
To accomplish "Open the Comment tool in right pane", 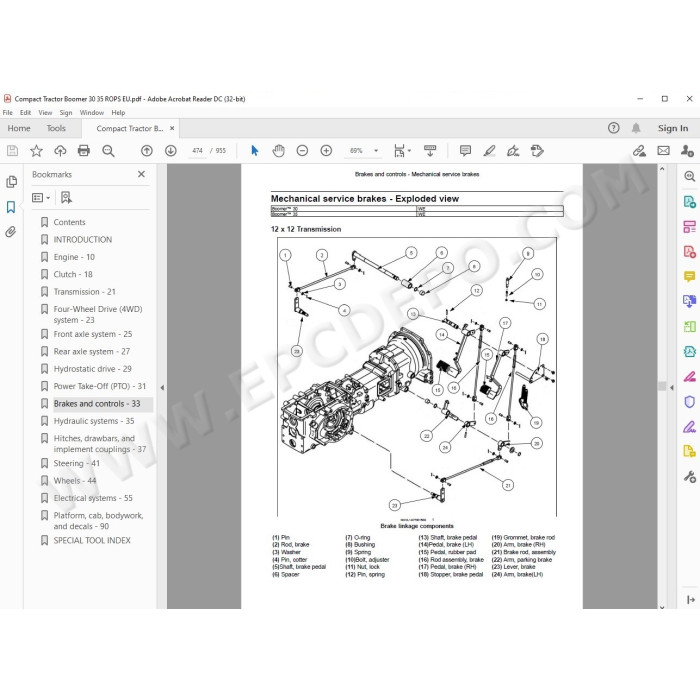I will [x=689, y=277].
